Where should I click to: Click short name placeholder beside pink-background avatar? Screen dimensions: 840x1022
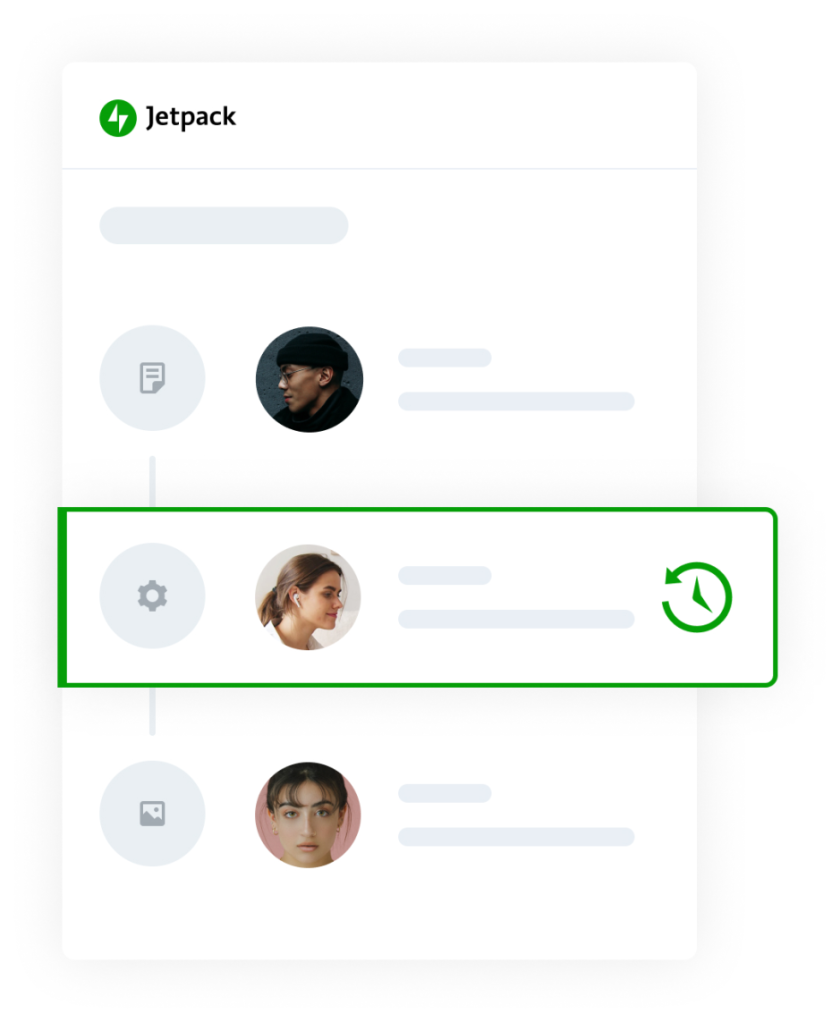coord(444,793)
